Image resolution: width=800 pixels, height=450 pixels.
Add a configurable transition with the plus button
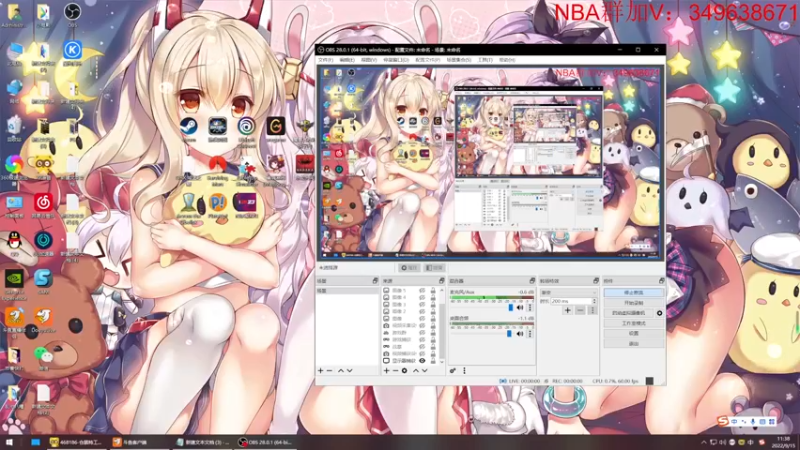coord(567,310)
